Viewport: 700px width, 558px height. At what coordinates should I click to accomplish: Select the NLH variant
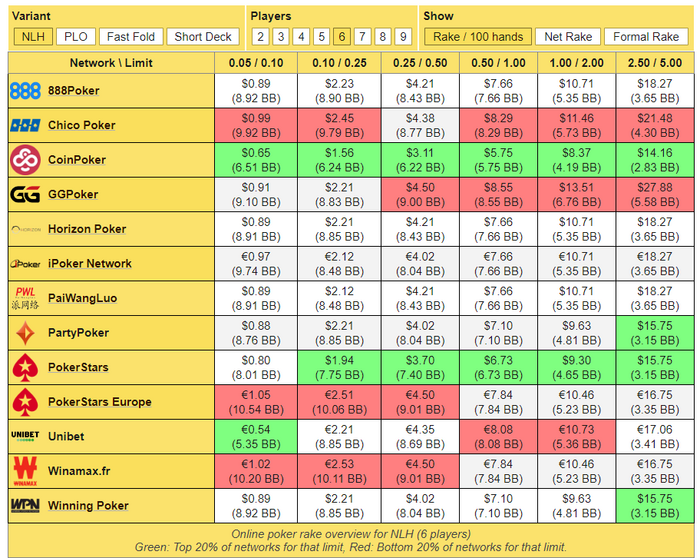(x=33, y=37)
